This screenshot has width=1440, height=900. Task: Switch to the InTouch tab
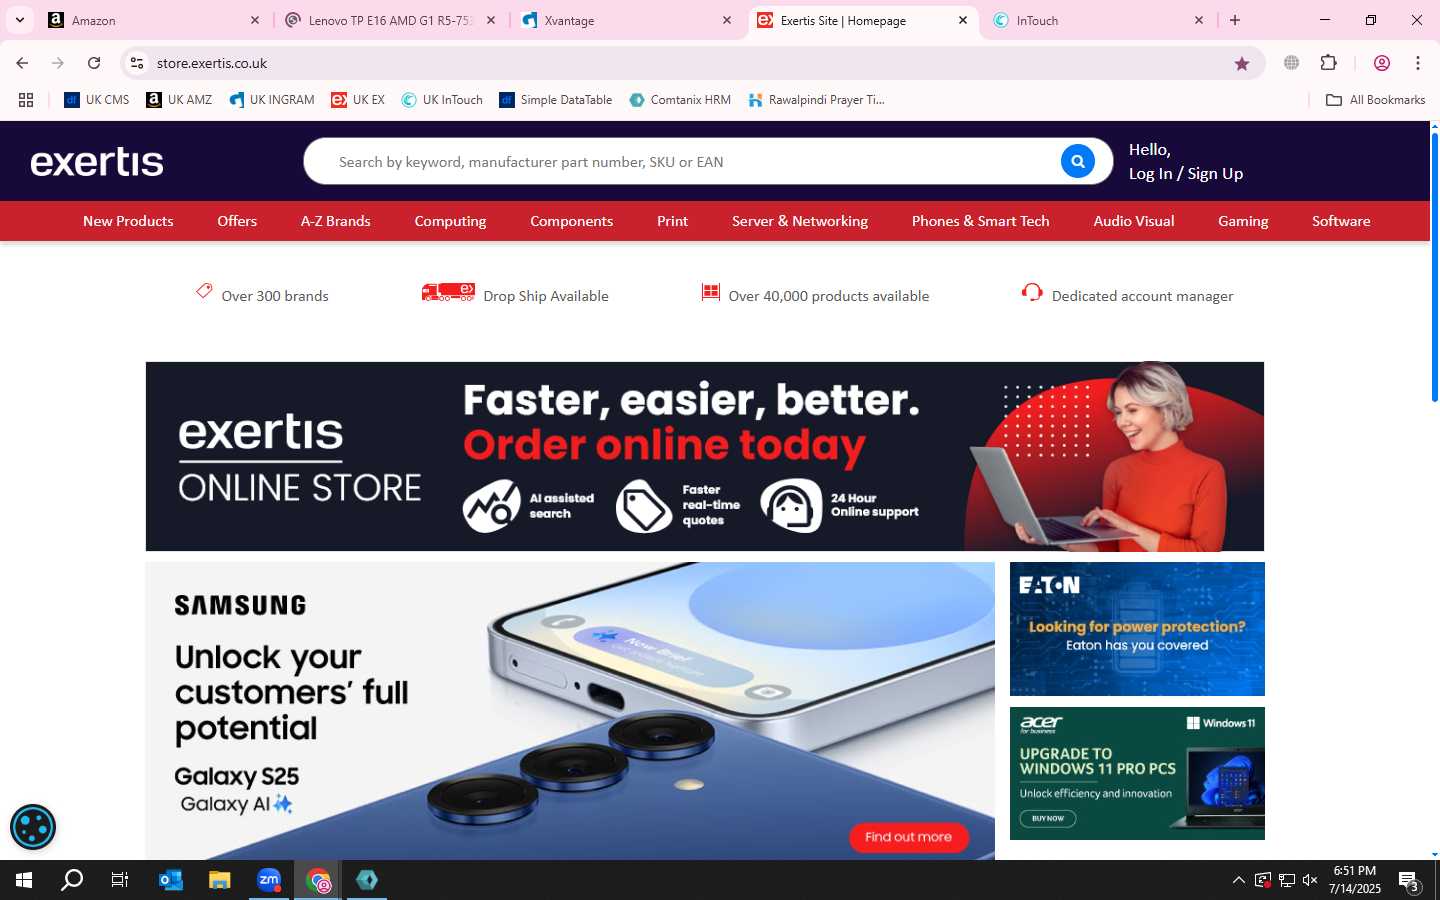point(1097,20)
